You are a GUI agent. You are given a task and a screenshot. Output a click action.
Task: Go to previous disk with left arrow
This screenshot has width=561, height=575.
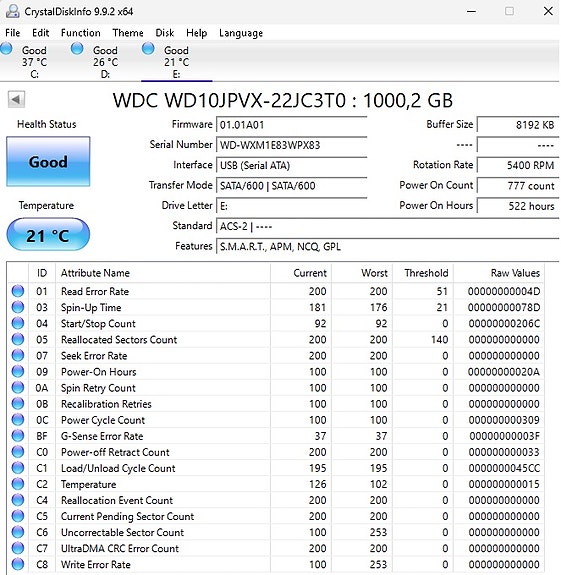[16, 99]
